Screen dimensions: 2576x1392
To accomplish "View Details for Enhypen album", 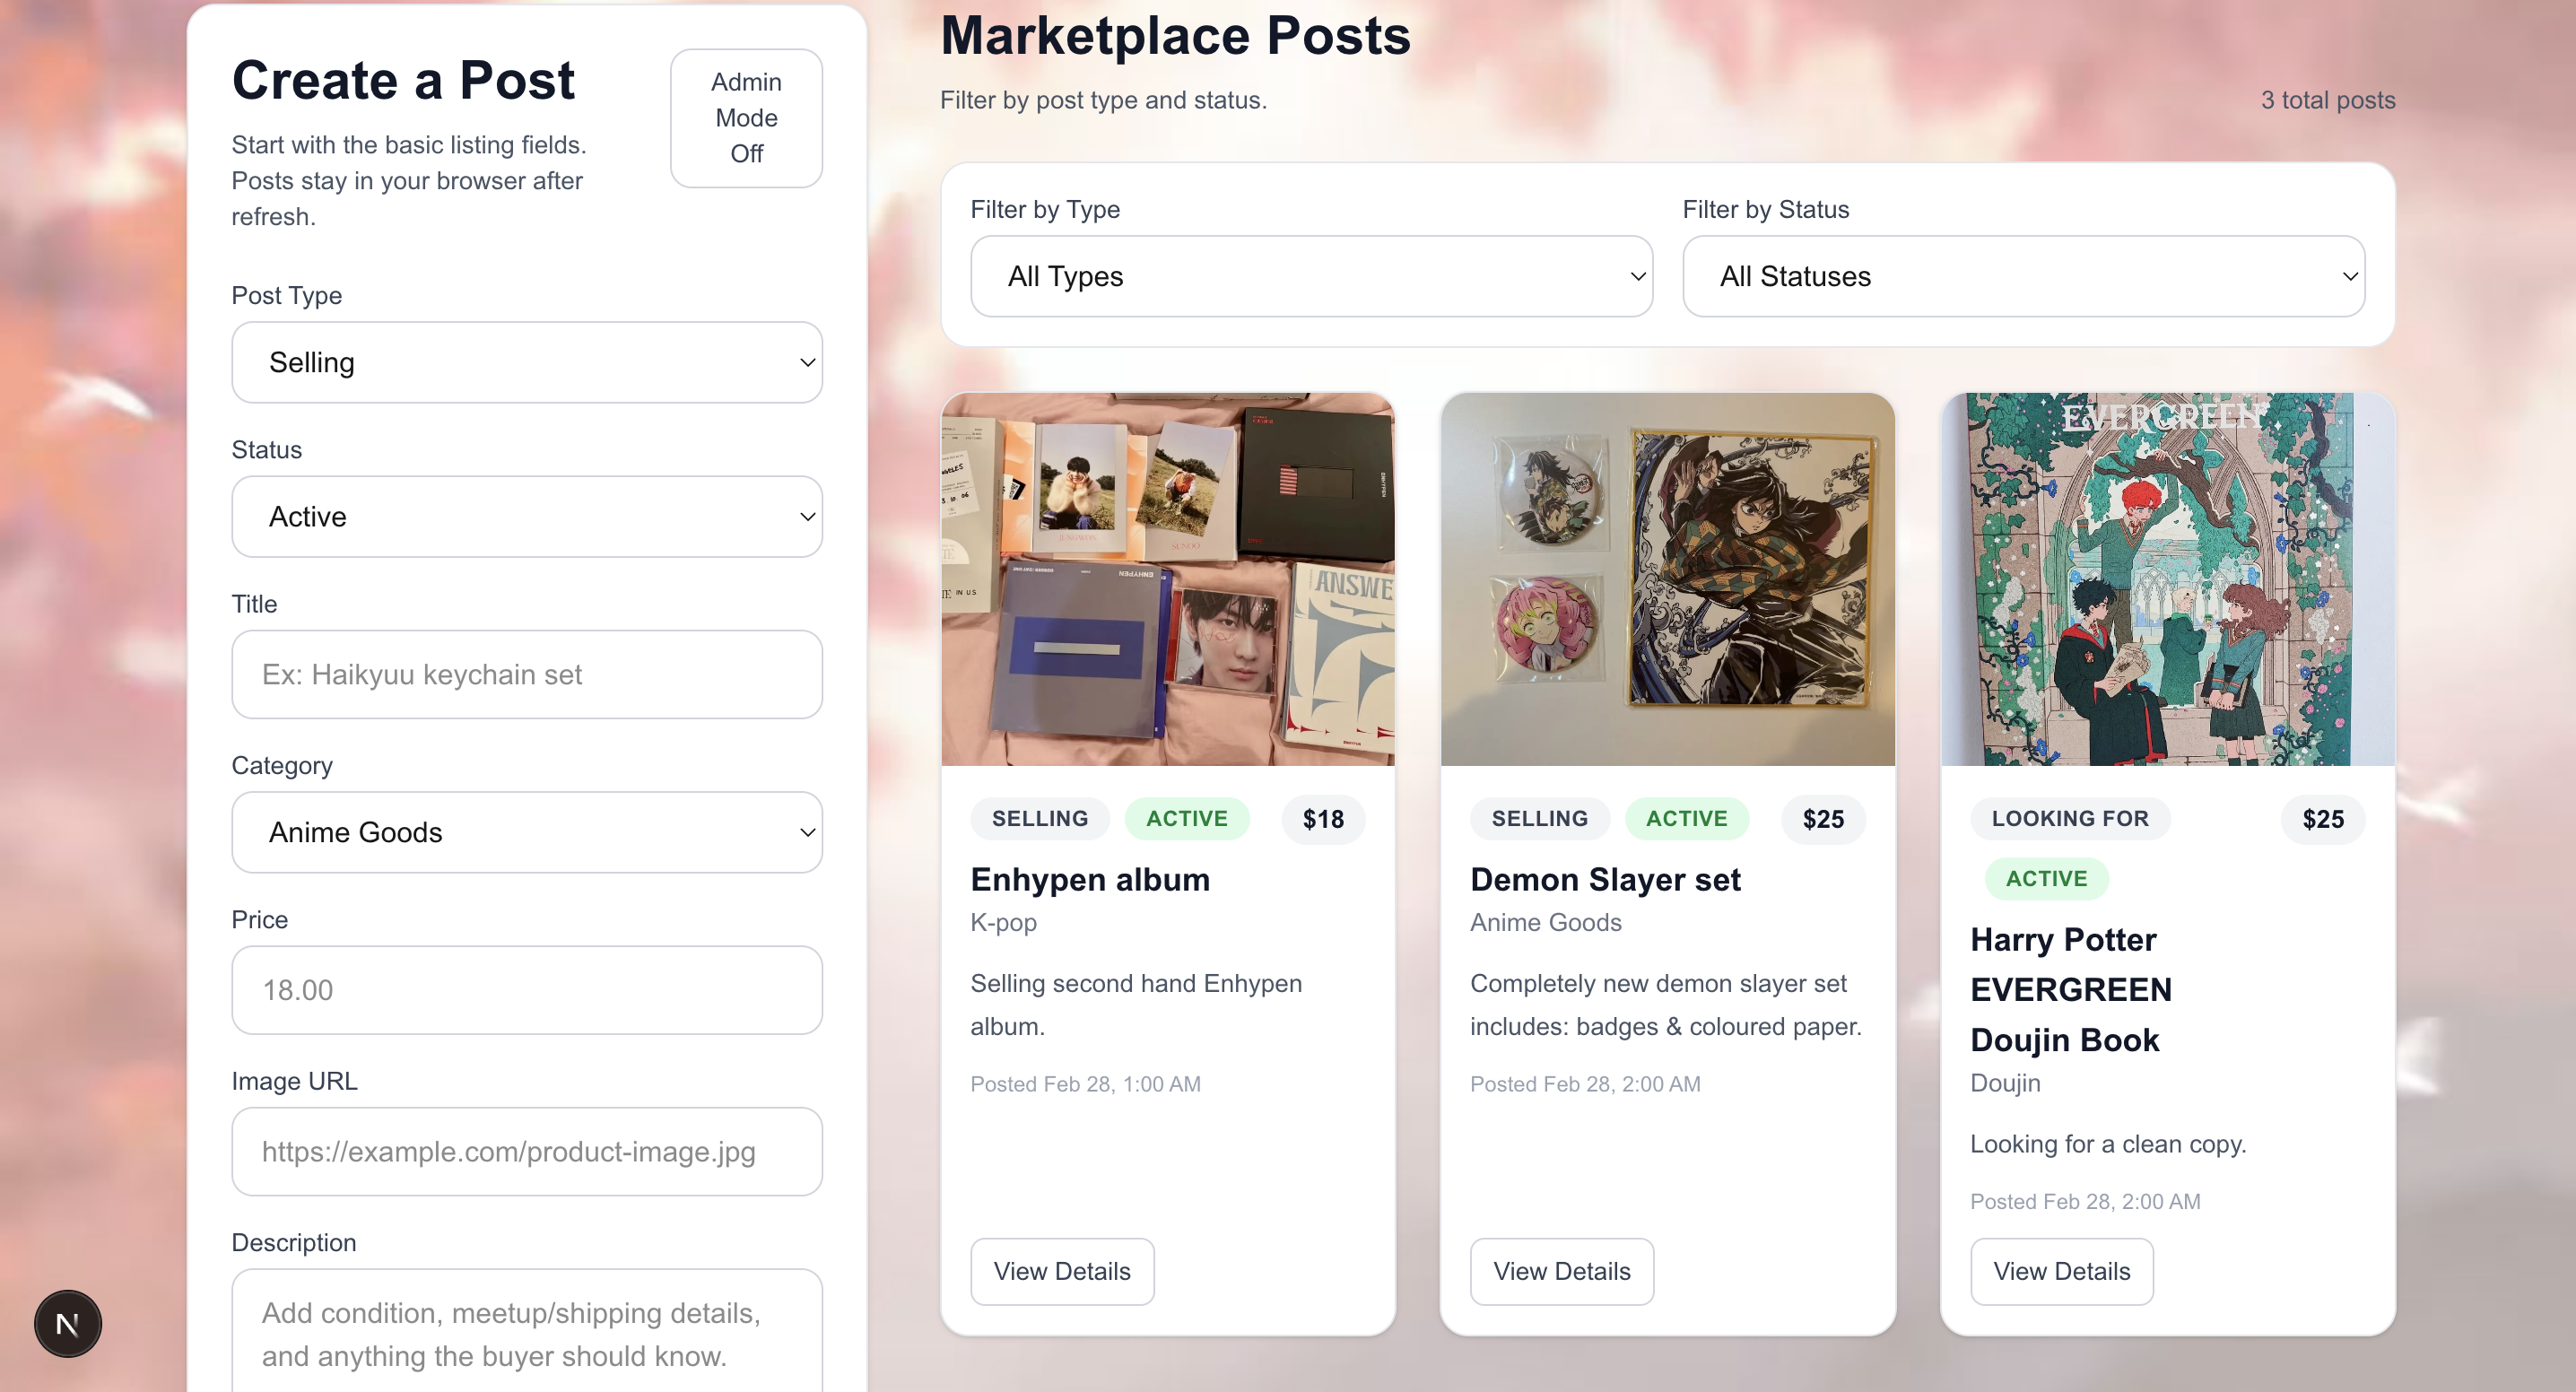I will [1062, 1271].
